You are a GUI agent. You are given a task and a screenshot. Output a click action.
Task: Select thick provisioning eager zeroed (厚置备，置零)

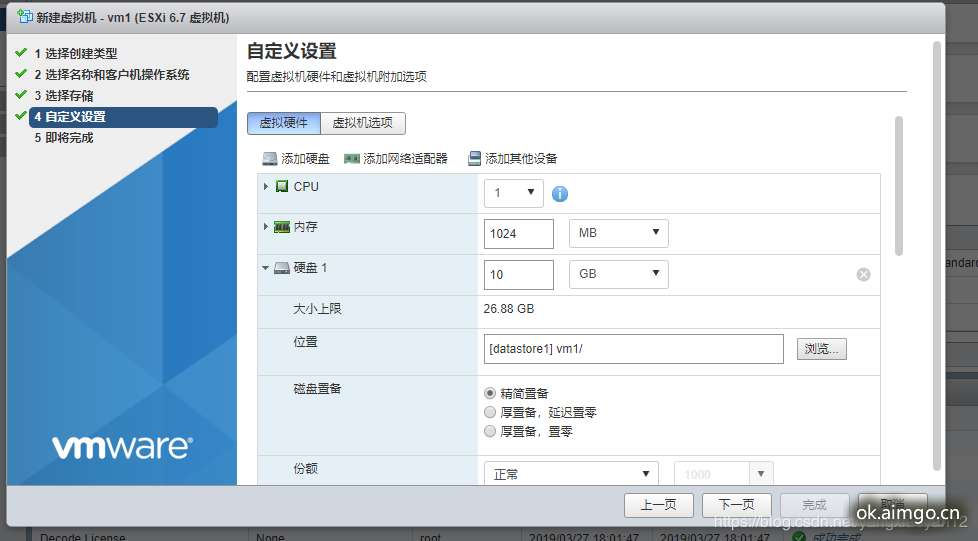pyautogui.click(x=490, y=431)
